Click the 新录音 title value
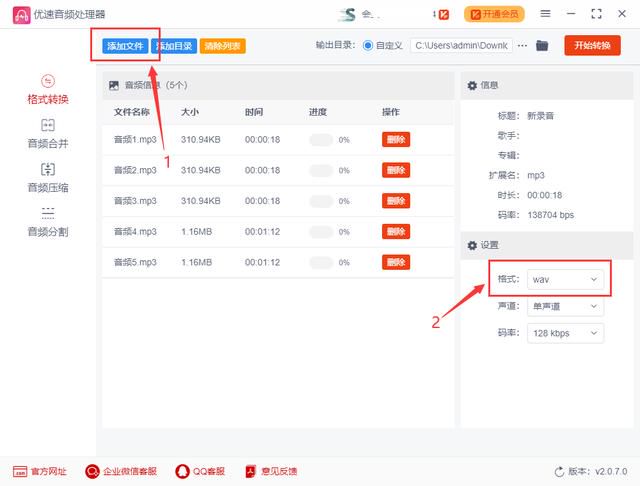Viewport: 640px width, 486px height. click(540, 115)
